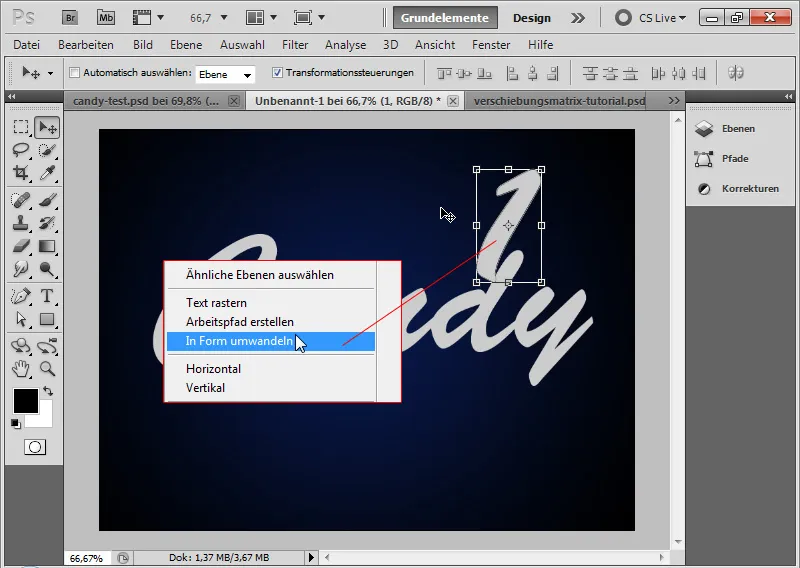This screenshot has height=568, width=800.
Task: Select the Rectangular Marquee tool
Action: (21, 127)
